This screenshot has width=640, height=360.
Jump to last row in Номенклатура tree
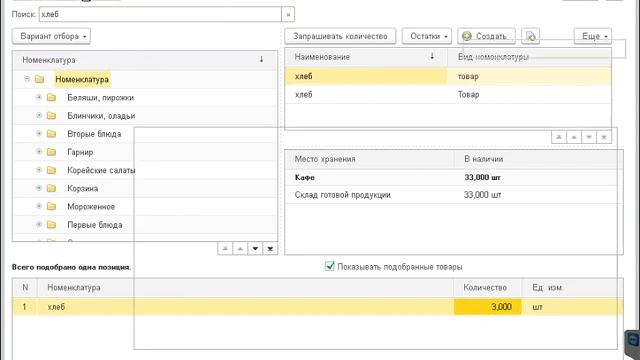coord(270,249)
